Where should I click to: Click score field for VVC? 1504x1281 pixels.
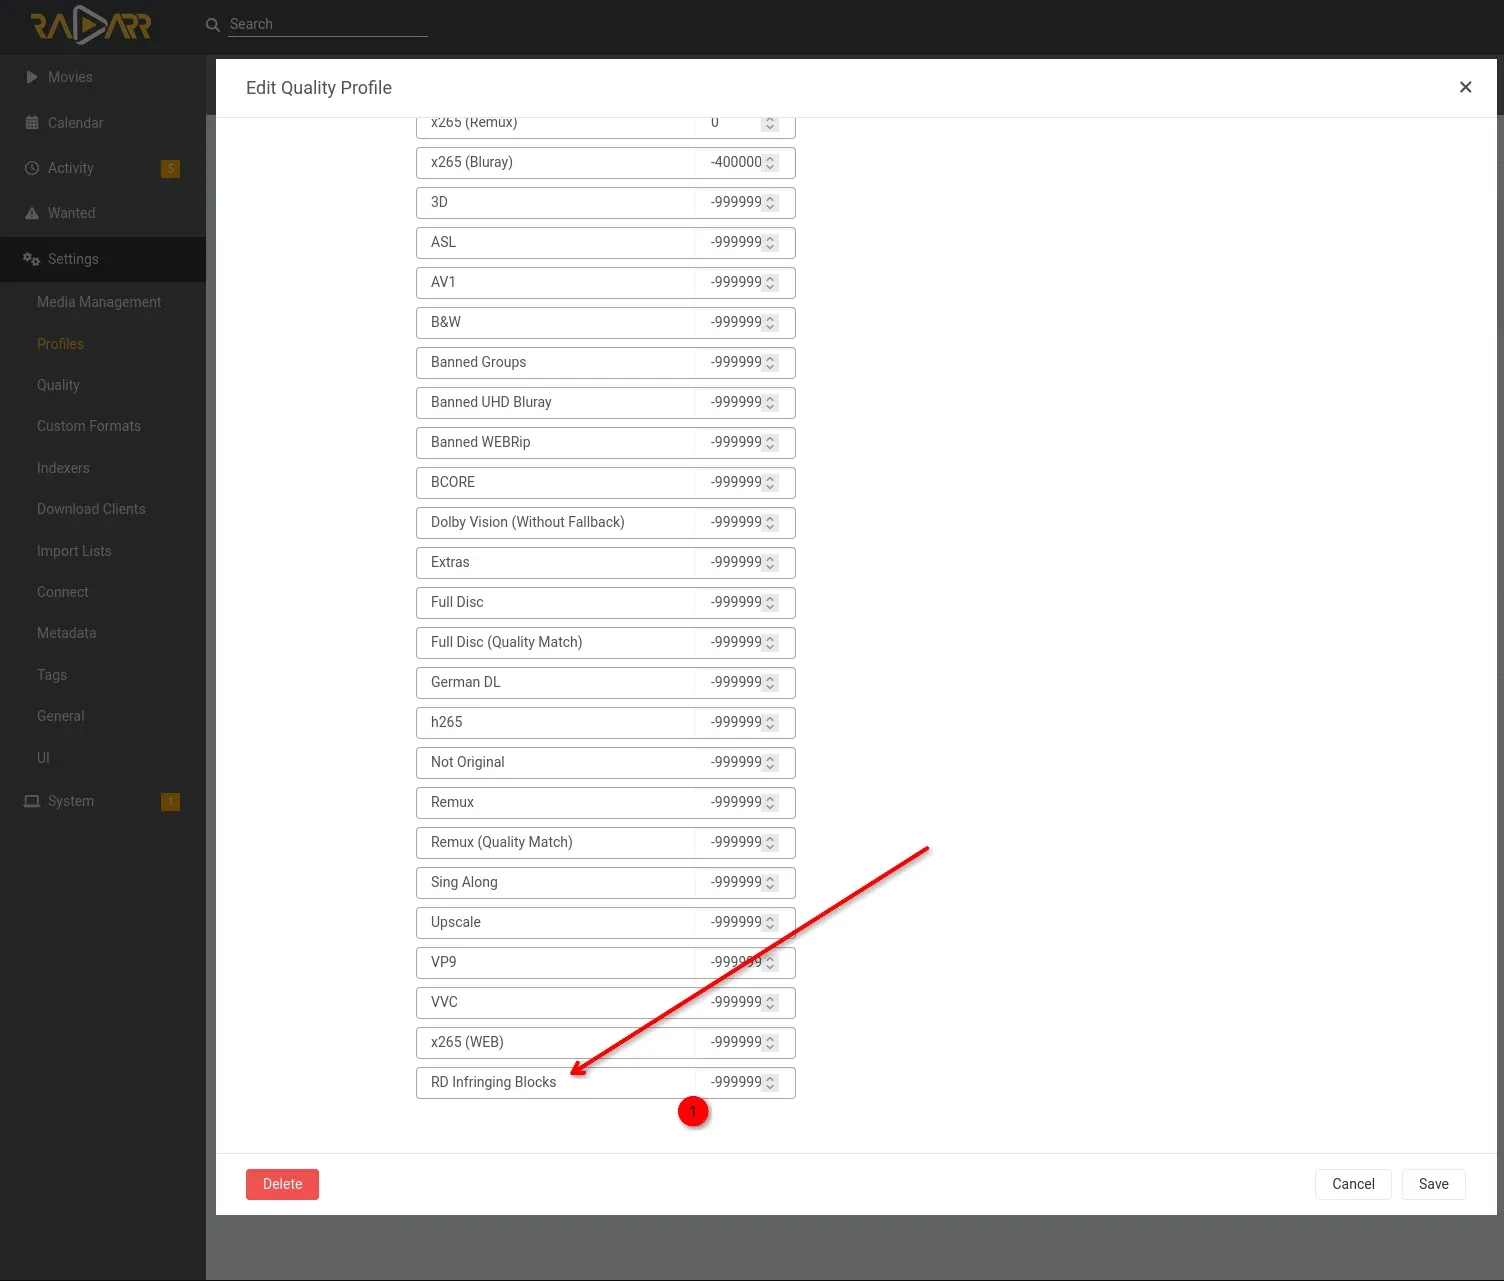745,1003
